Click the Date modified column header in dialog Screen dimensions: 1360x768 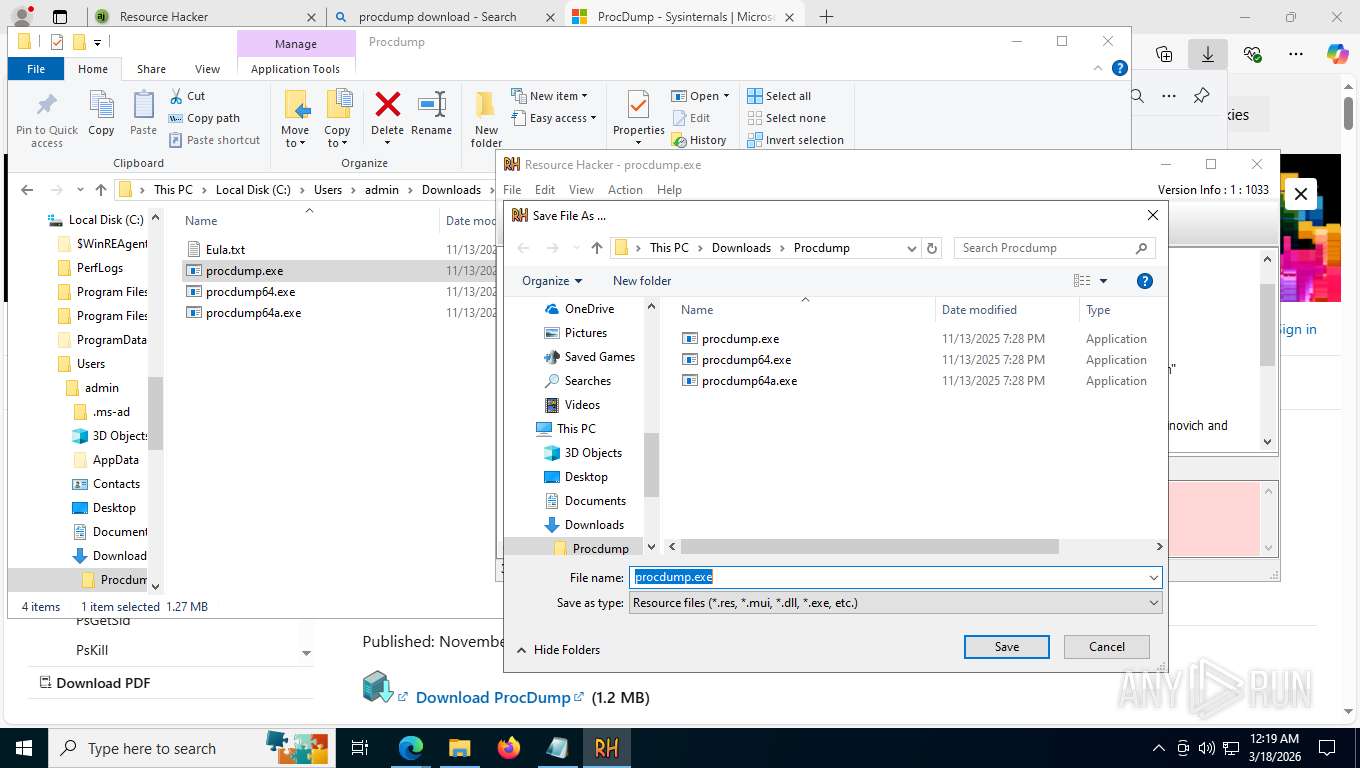pos(979,310)
